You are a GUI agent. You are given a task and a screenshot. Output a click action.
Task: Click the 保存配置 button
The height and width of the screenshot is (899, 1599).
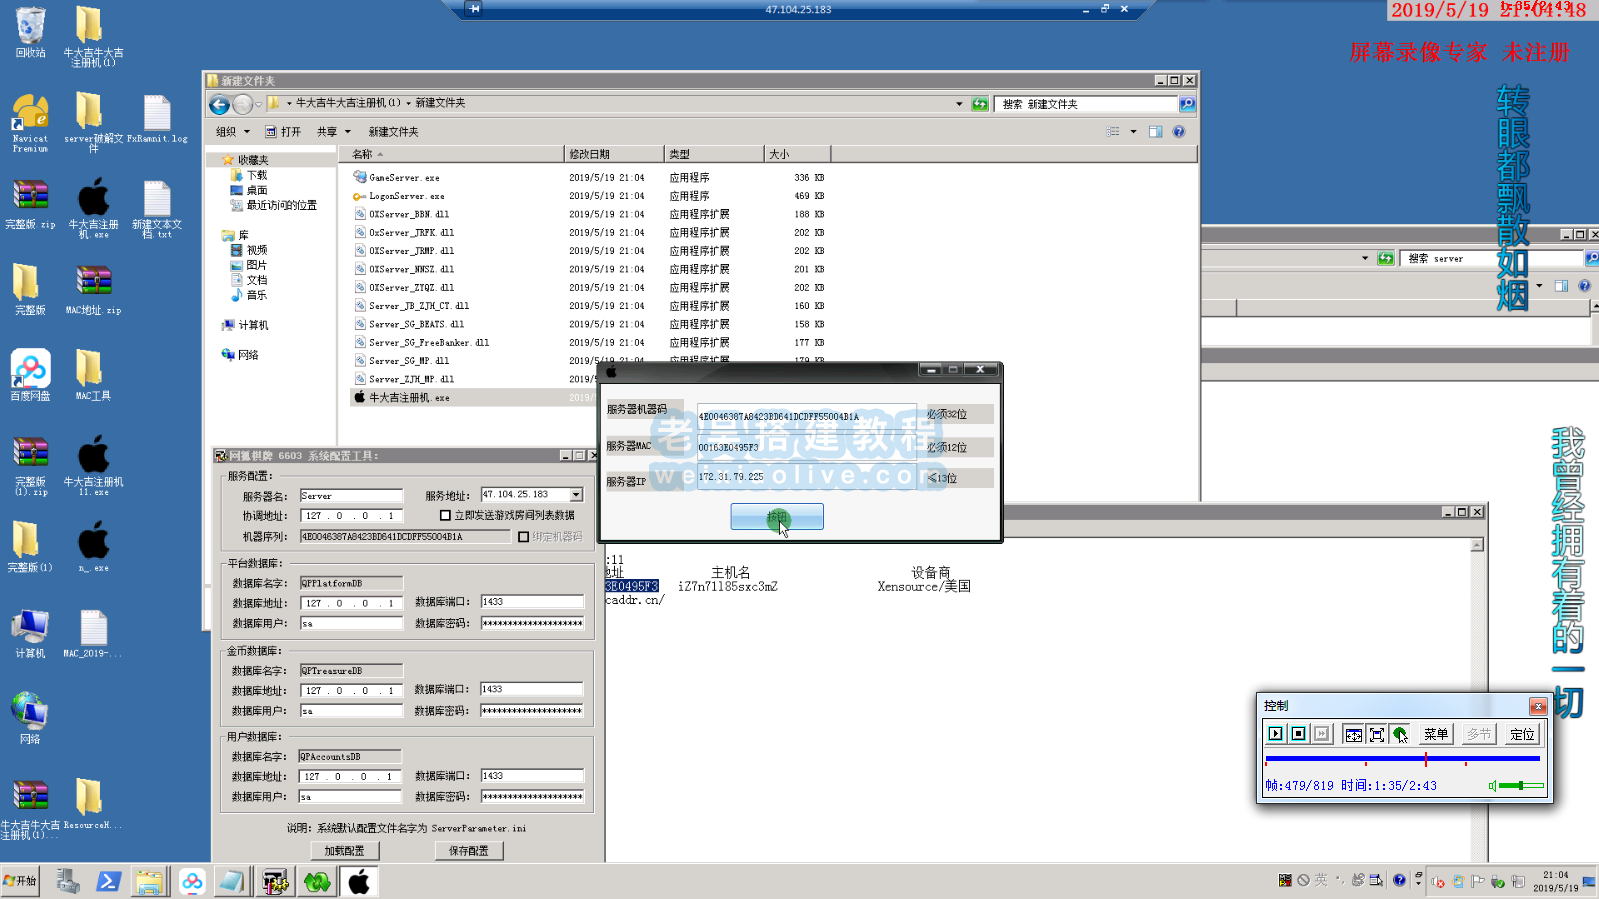468,851
